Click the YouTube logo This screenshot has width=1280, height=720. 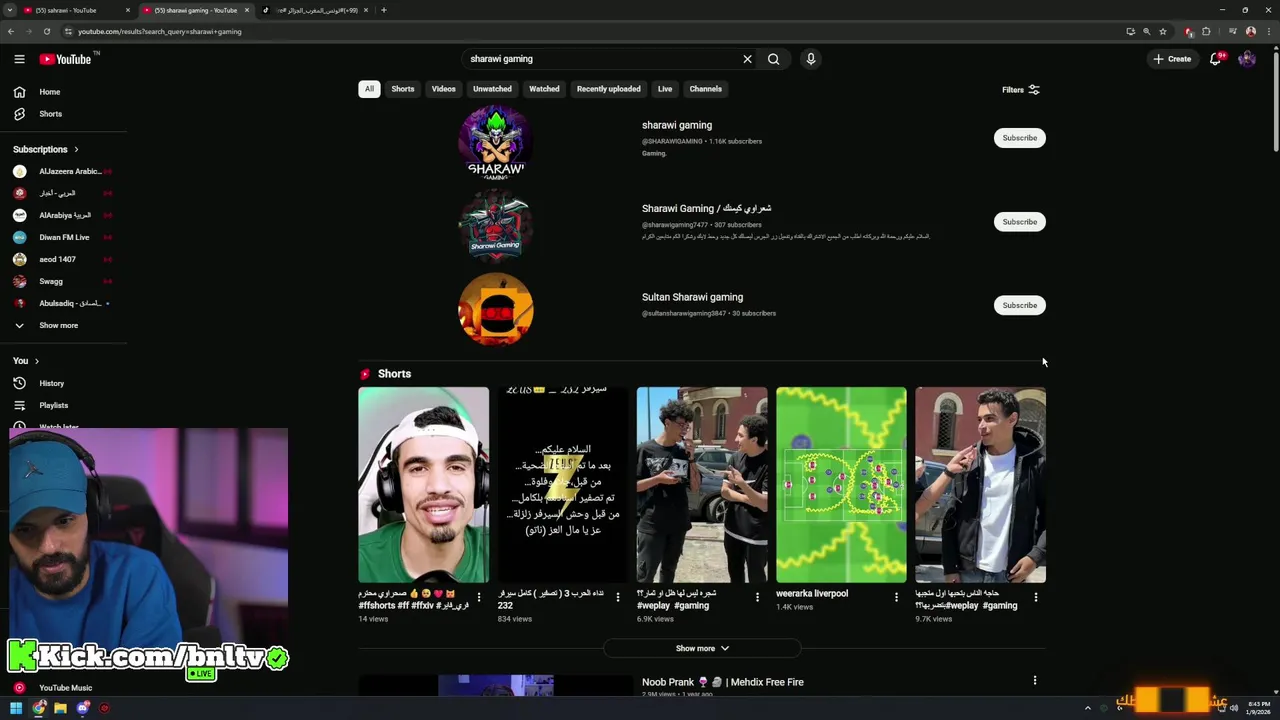[65, 59]
